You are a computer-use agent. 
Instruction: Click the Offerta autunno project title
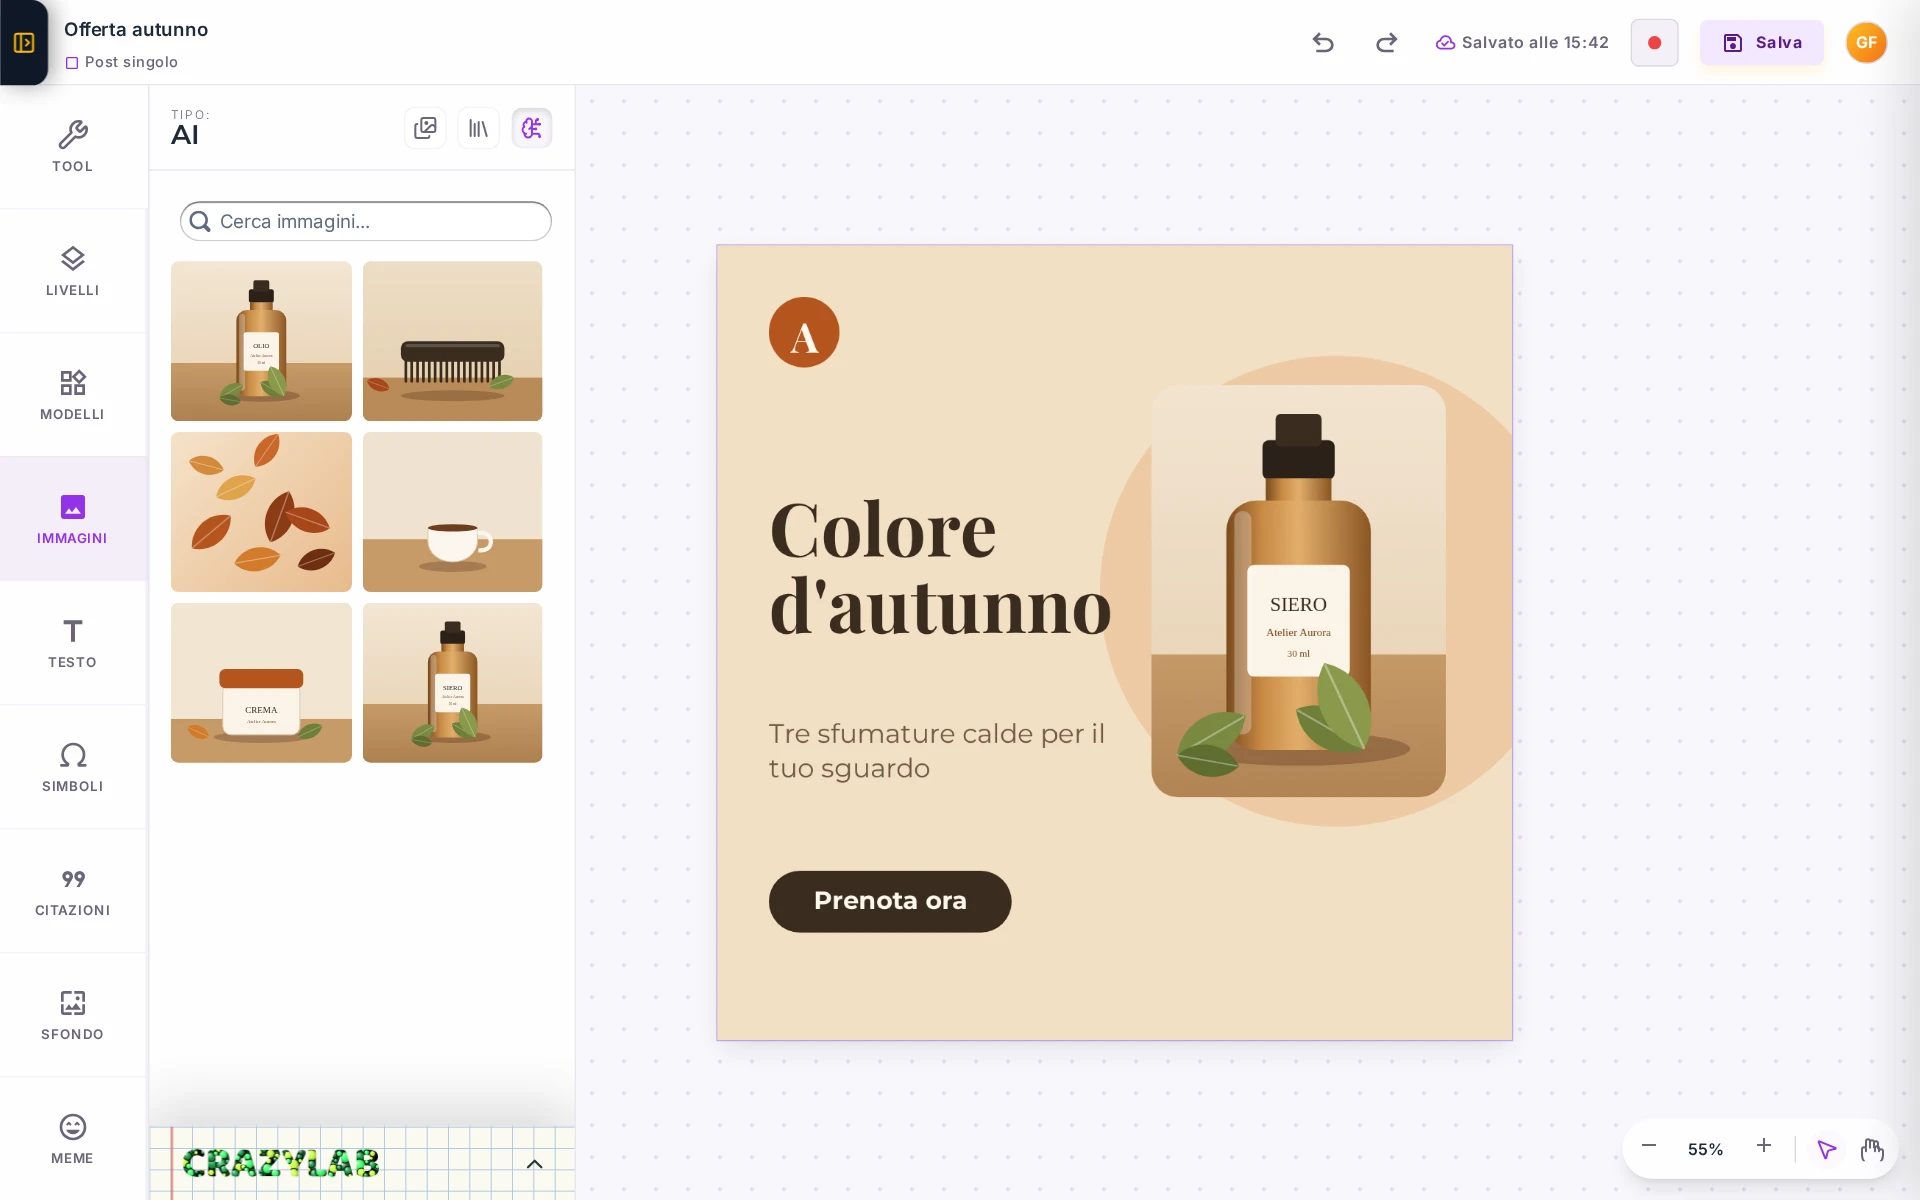[x=136, y=30]
